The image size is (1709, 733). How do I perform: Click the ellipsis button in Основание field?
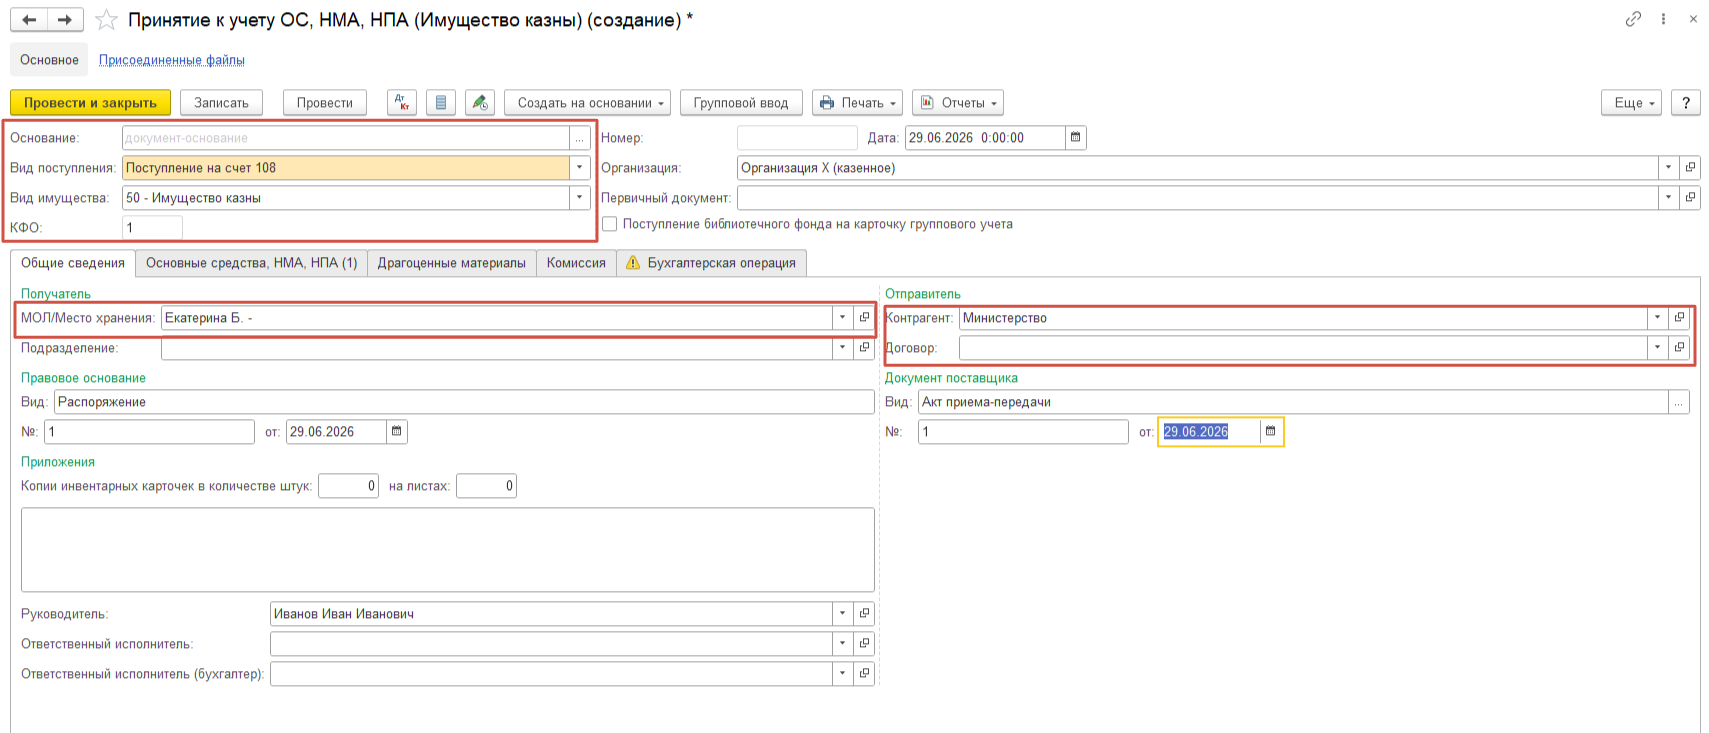pos(580,138)
